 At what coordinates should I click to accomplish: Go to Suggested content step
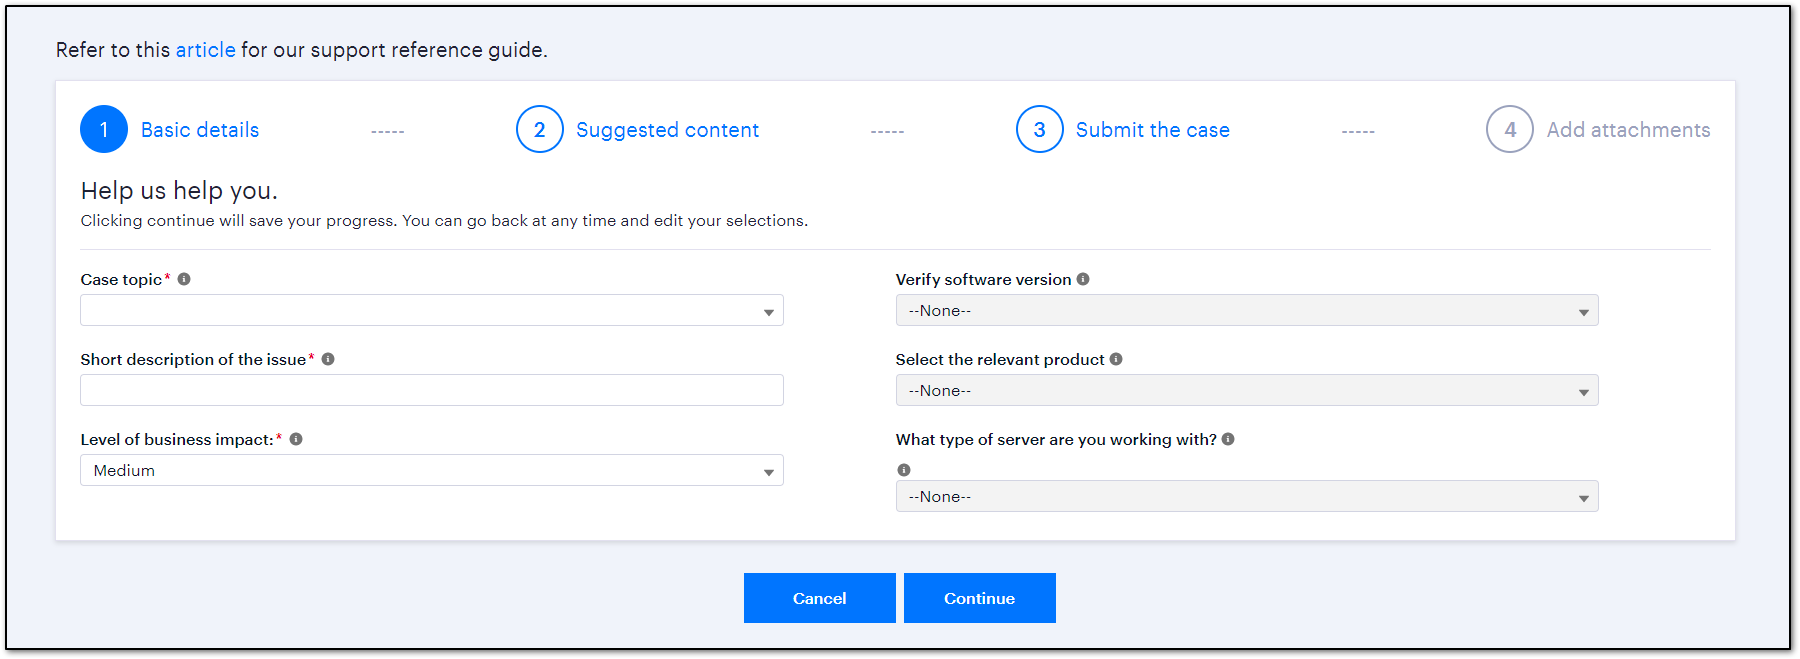(667, 130)
